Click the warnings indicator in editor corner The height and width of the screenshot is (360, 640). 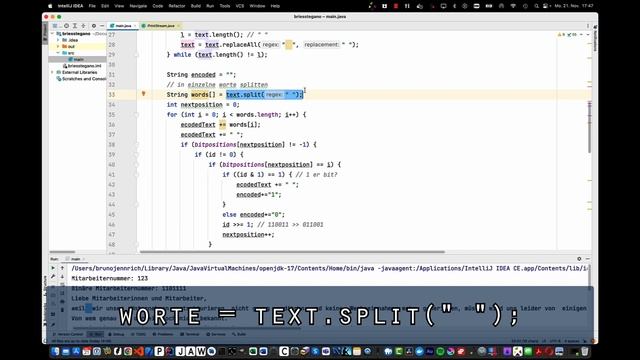(x=568, y=35)
